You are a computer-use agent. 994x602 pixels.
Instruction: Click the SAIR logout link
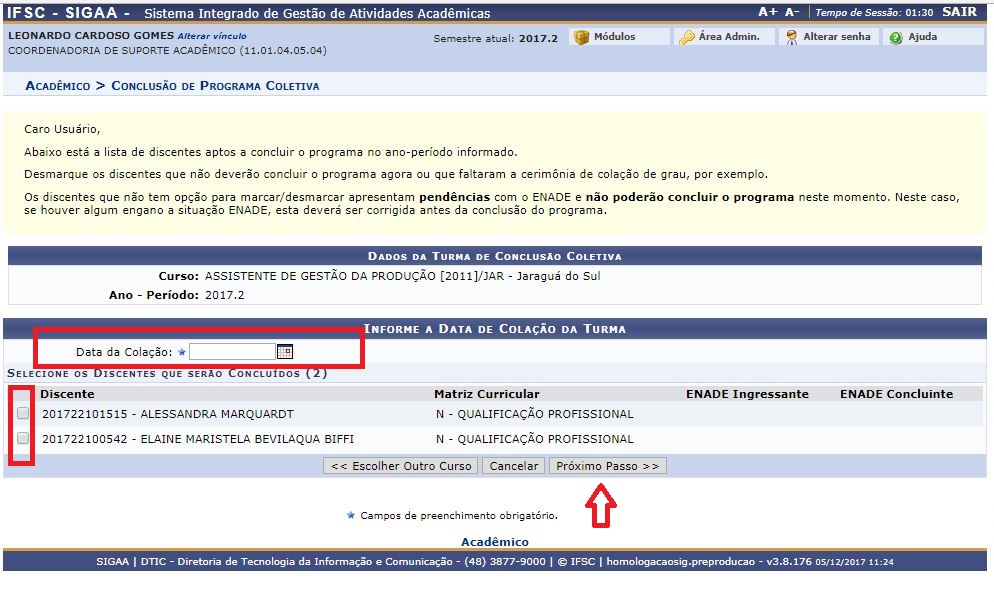[959, 12]
